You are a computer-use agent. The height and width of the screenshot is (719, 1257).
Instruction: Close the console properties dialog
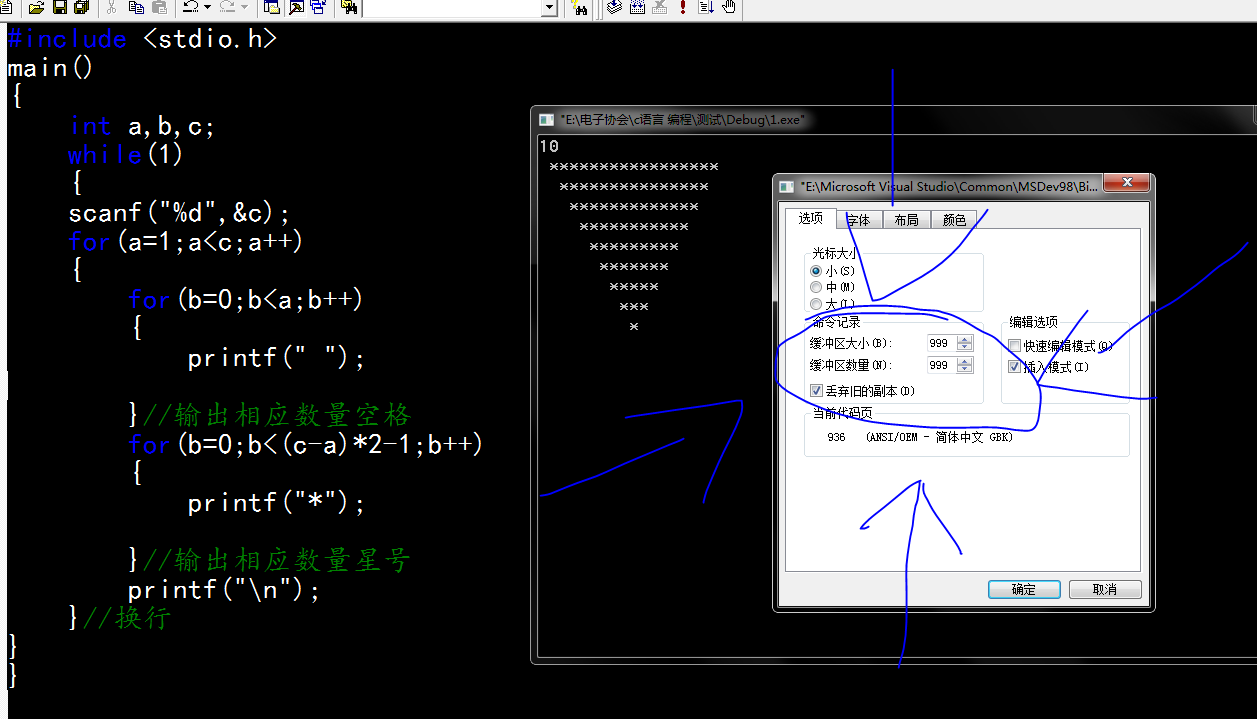(x=1126, y=184)
